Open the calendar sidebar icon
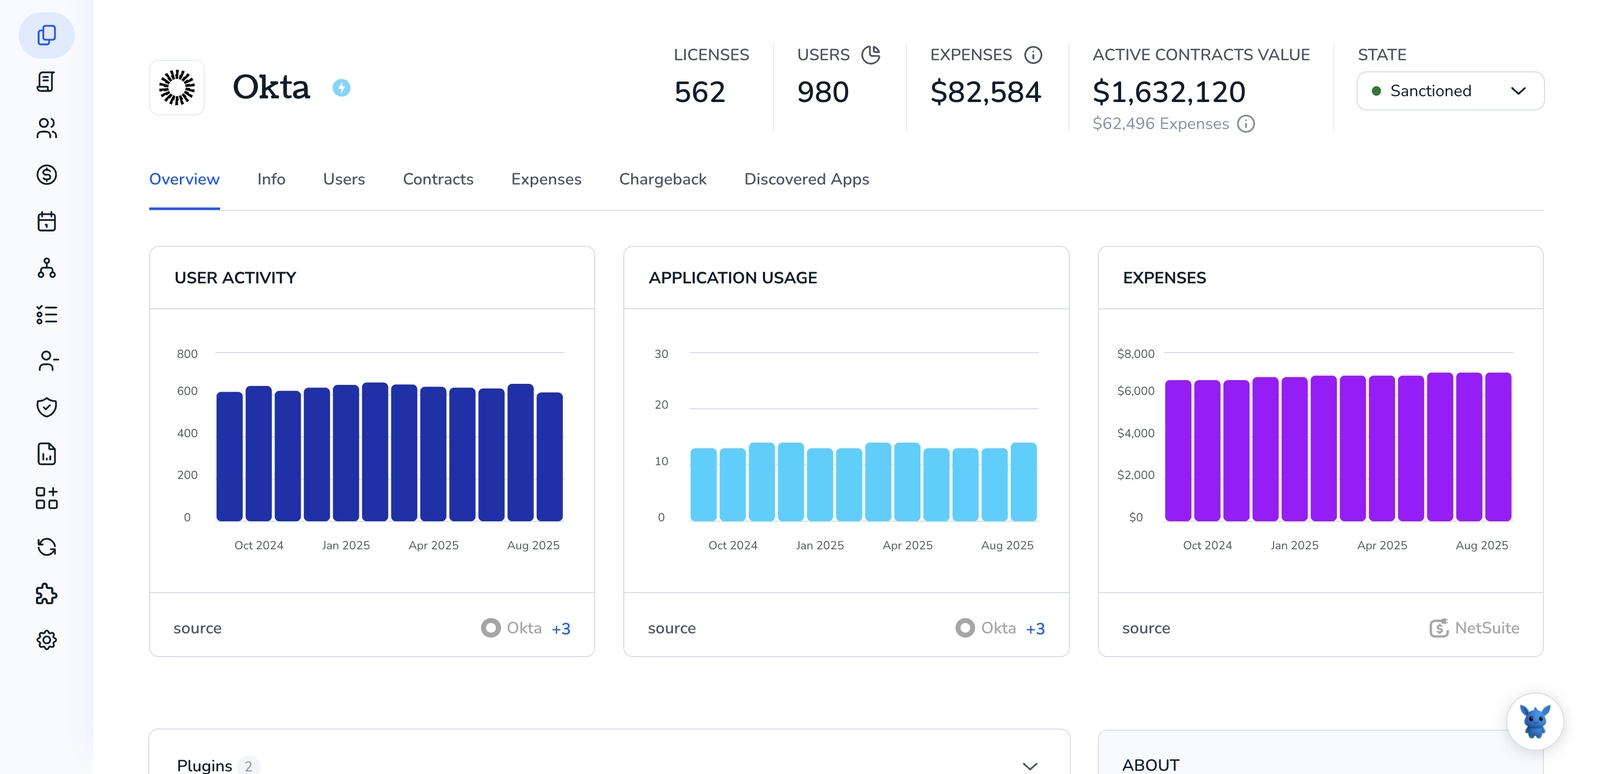The image size is (1600, 774). pyautogui.click(x=46, y=221)
